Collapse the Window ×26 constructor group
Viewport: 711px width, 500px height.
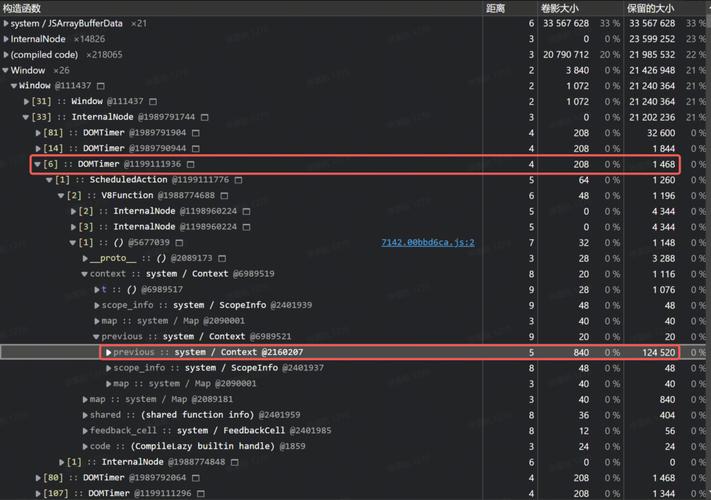pos(5,71)
